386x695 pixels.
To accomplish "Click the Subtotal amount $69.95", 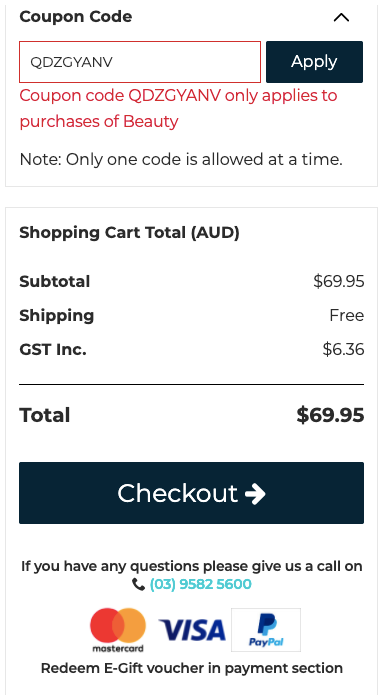I will click(339, 281).
